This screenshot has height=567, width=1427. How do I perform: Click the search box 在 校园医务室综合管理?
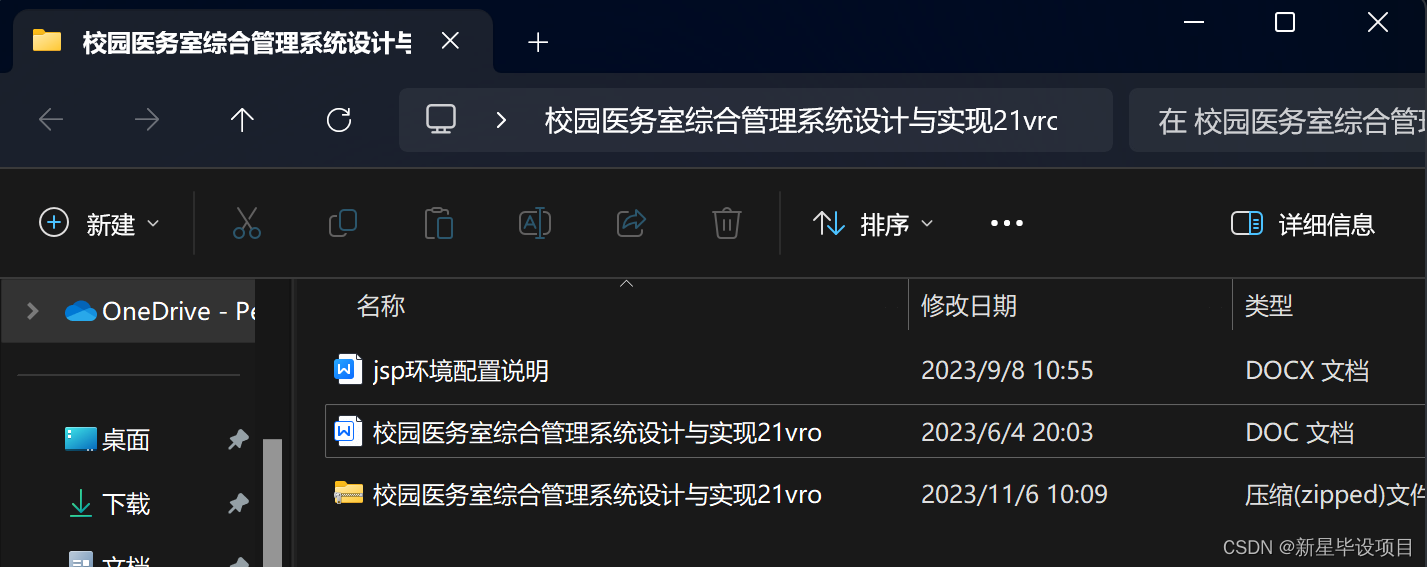point(1278,121)
